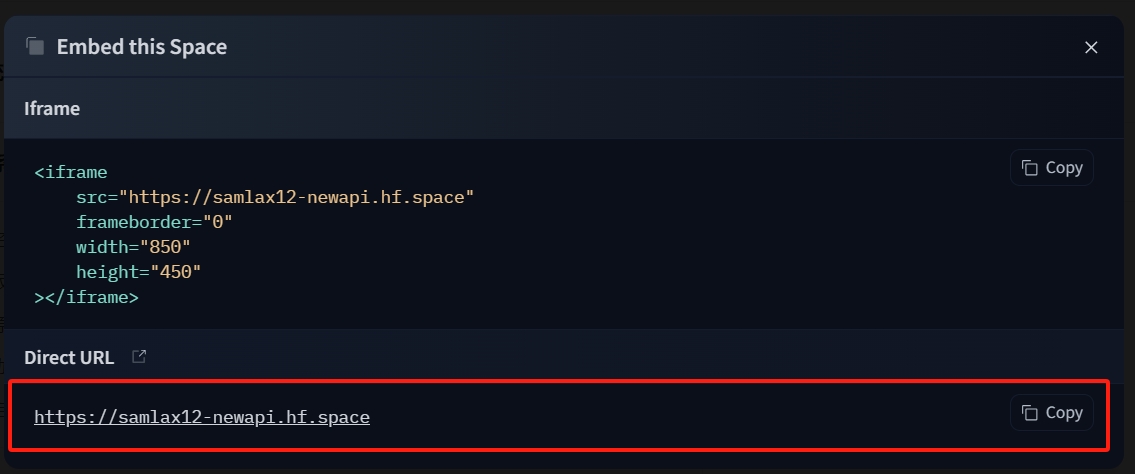The image size is (1135, 474).
Task: Open the external link icon beside Direct URL
Action: click(139, 357)
